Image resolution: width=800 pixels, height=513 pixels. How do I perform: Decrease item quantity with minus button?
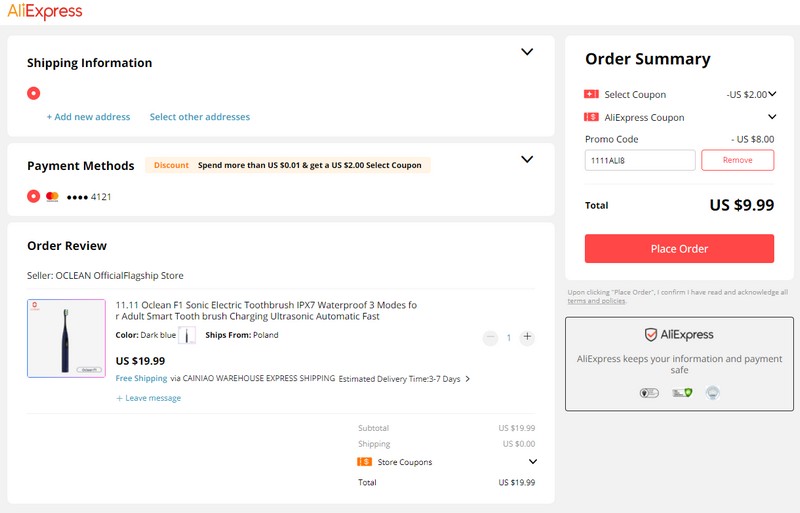(490, 337)
